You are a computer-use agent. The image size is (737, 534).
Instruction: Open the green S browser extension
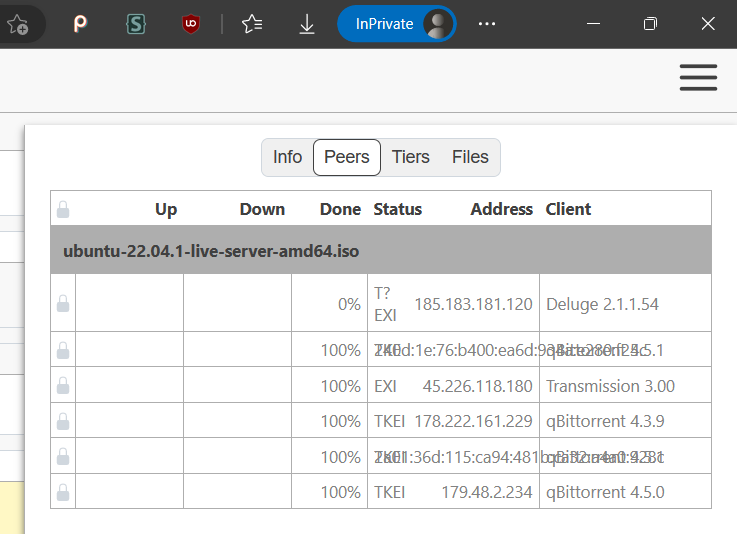136,24
